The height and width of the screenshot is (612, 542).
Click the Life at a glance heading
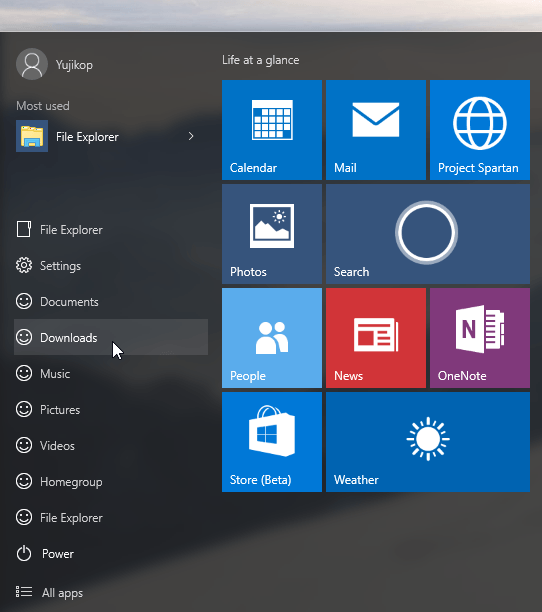pos(261,60)
